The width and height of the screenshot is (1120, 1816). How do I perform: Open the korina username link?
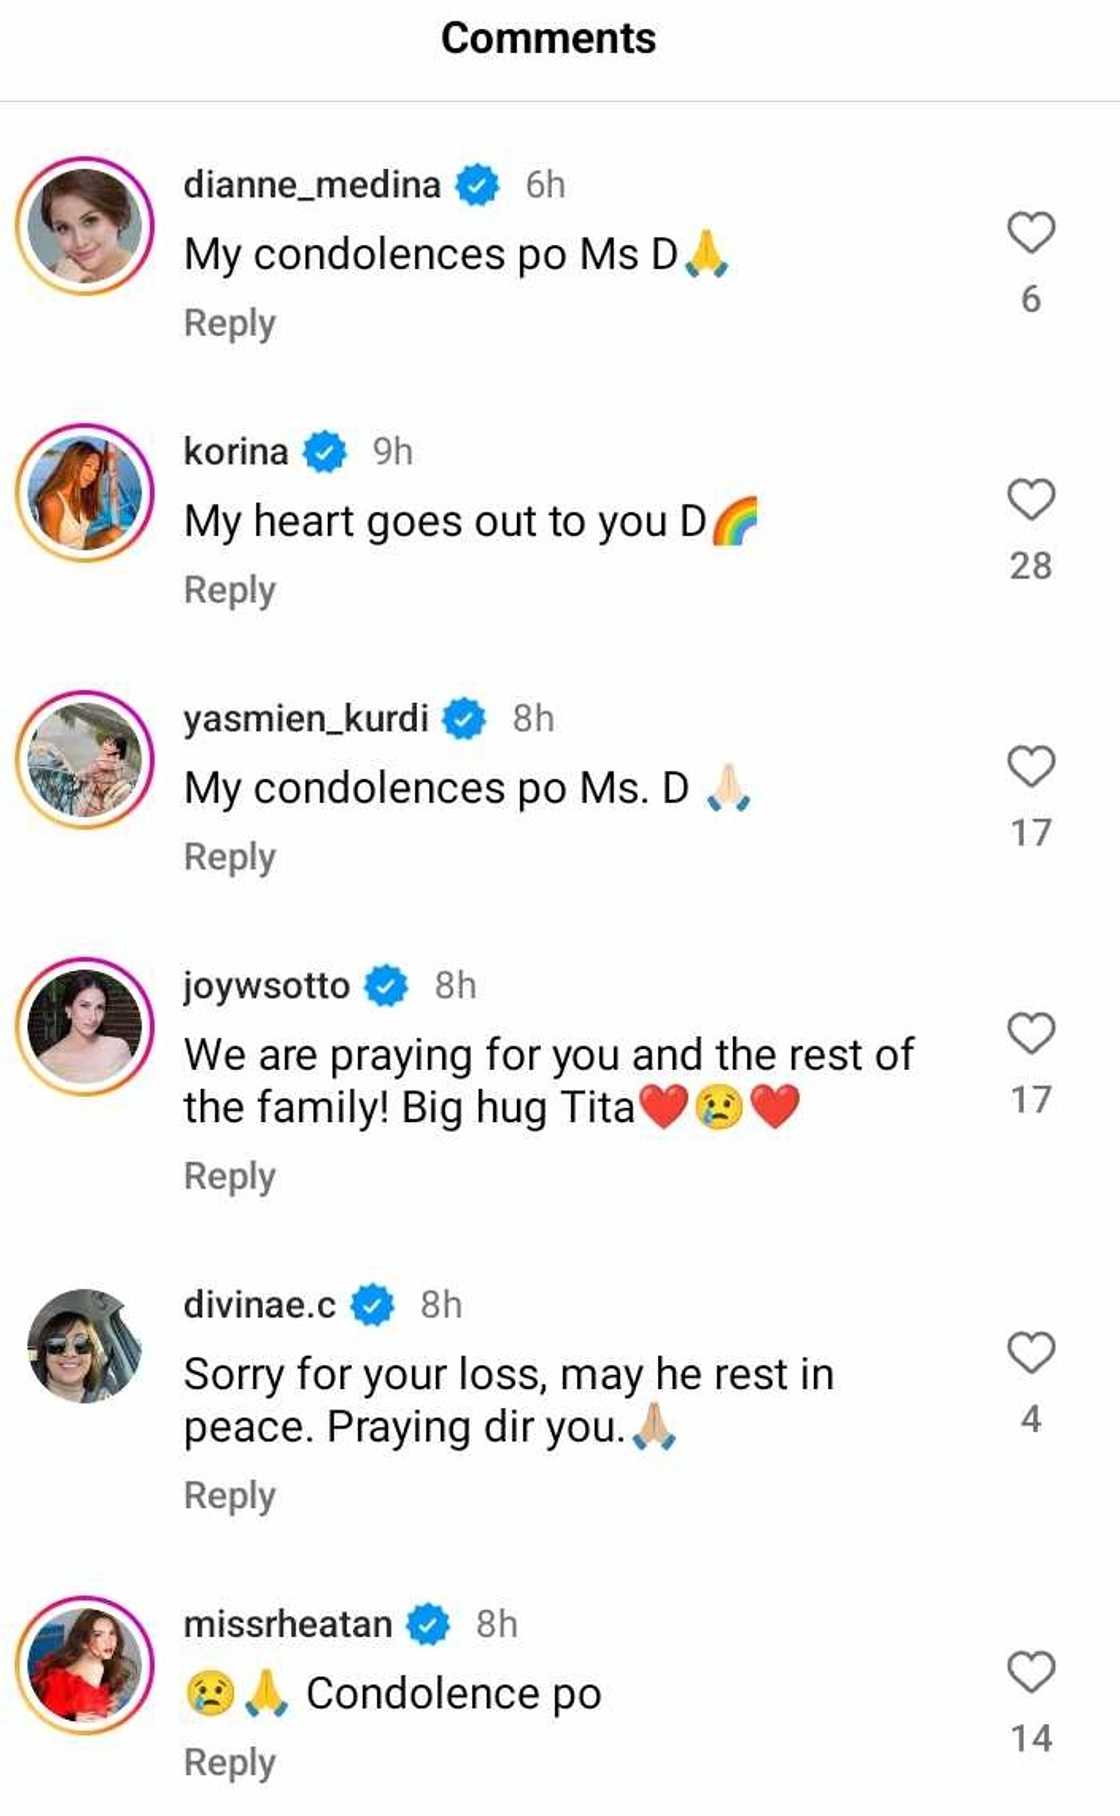pos(236,451)
